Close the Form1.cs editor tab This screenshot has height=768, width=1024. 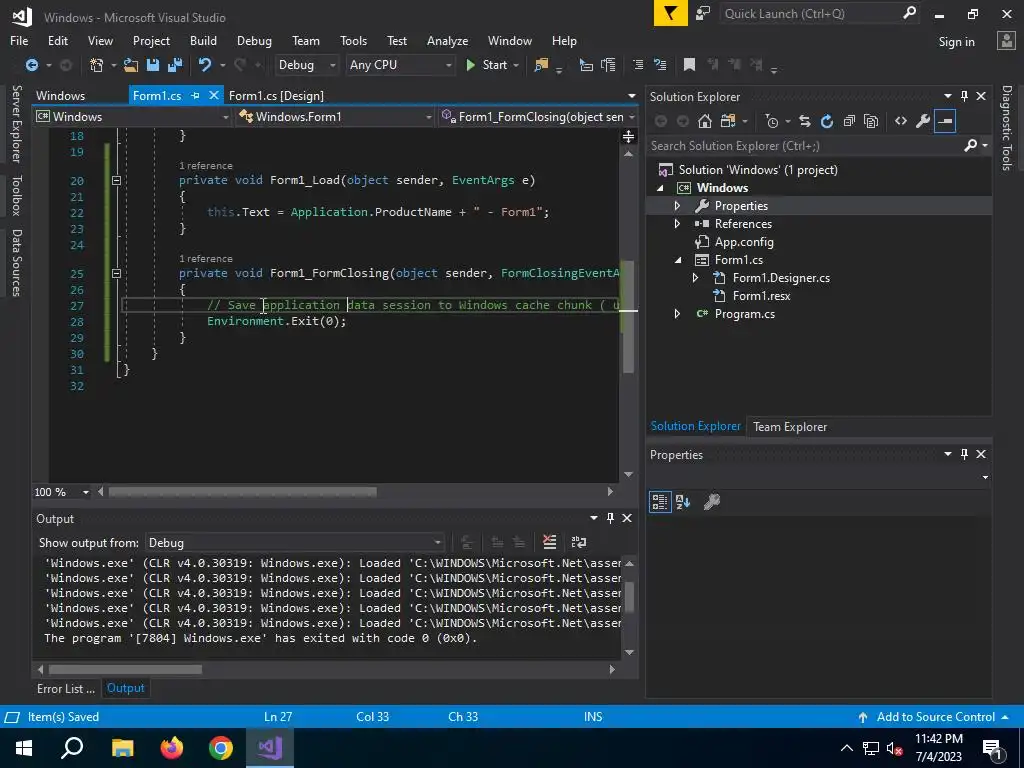coord(213,95)
